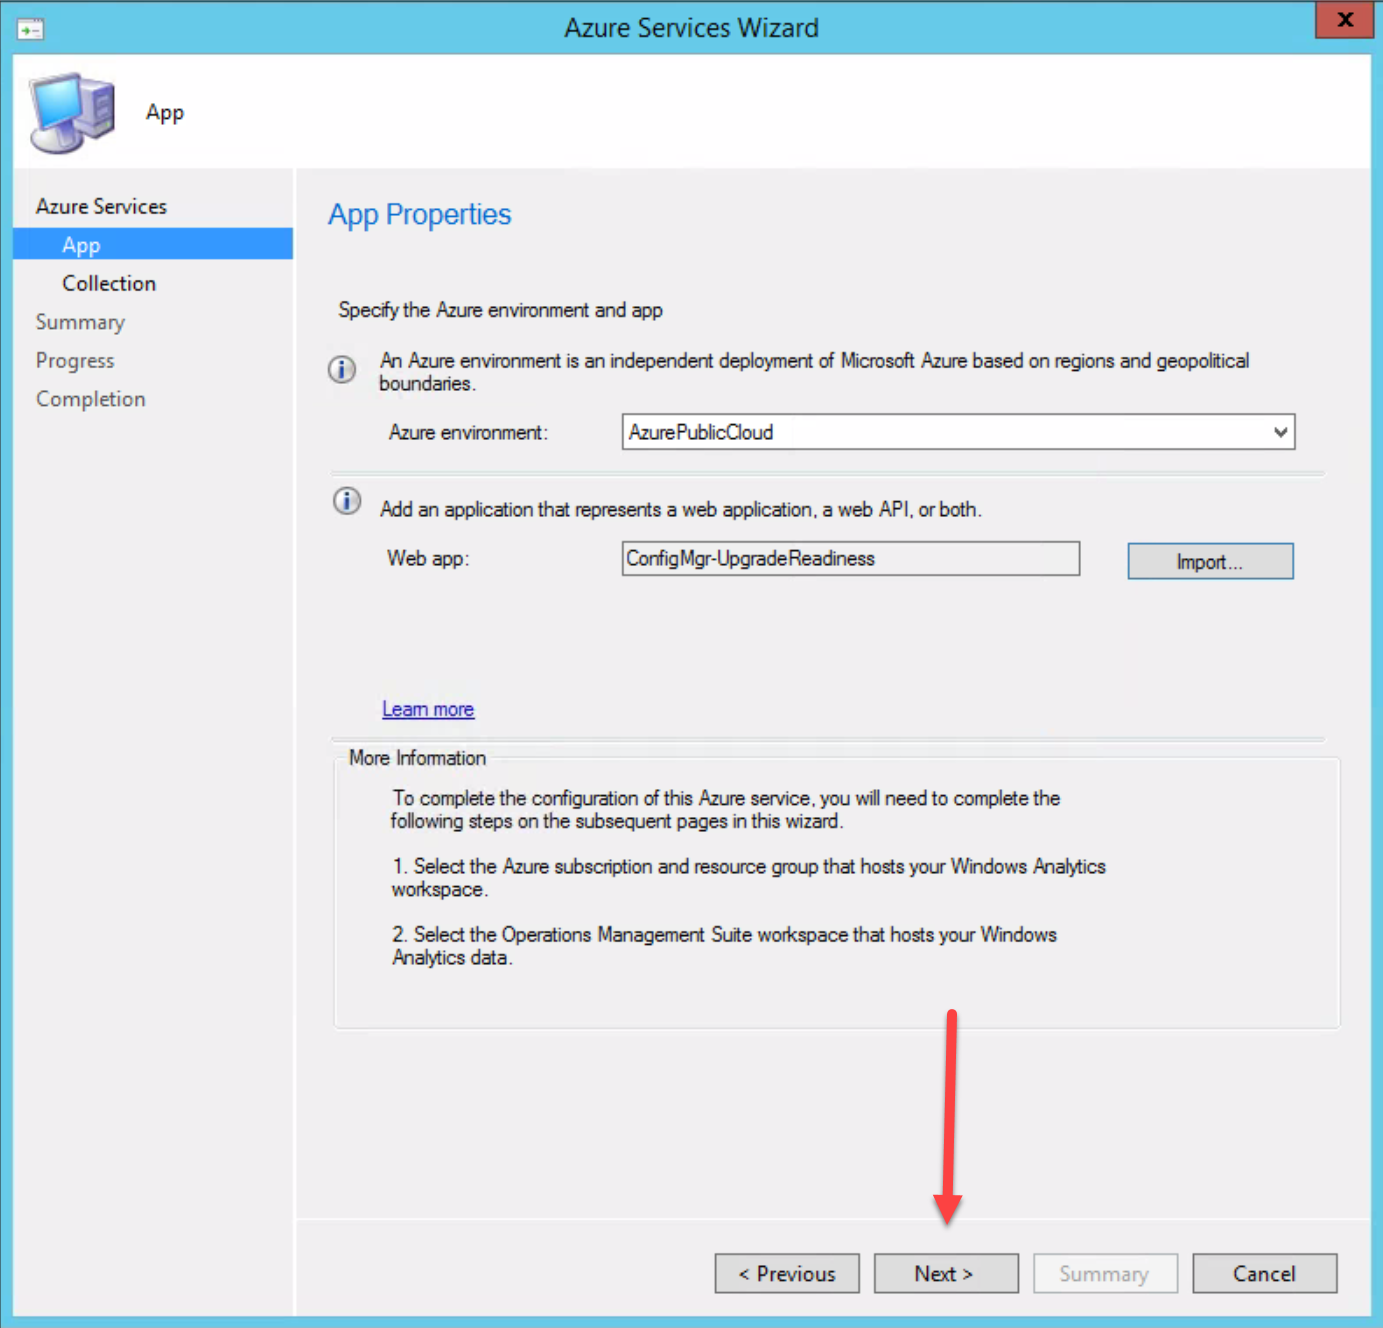Image resolution: width=1383 pixels, height=1328 pixels.
Task: Close the Azure Services Wizard window
Action: (x=1344, y=20)
